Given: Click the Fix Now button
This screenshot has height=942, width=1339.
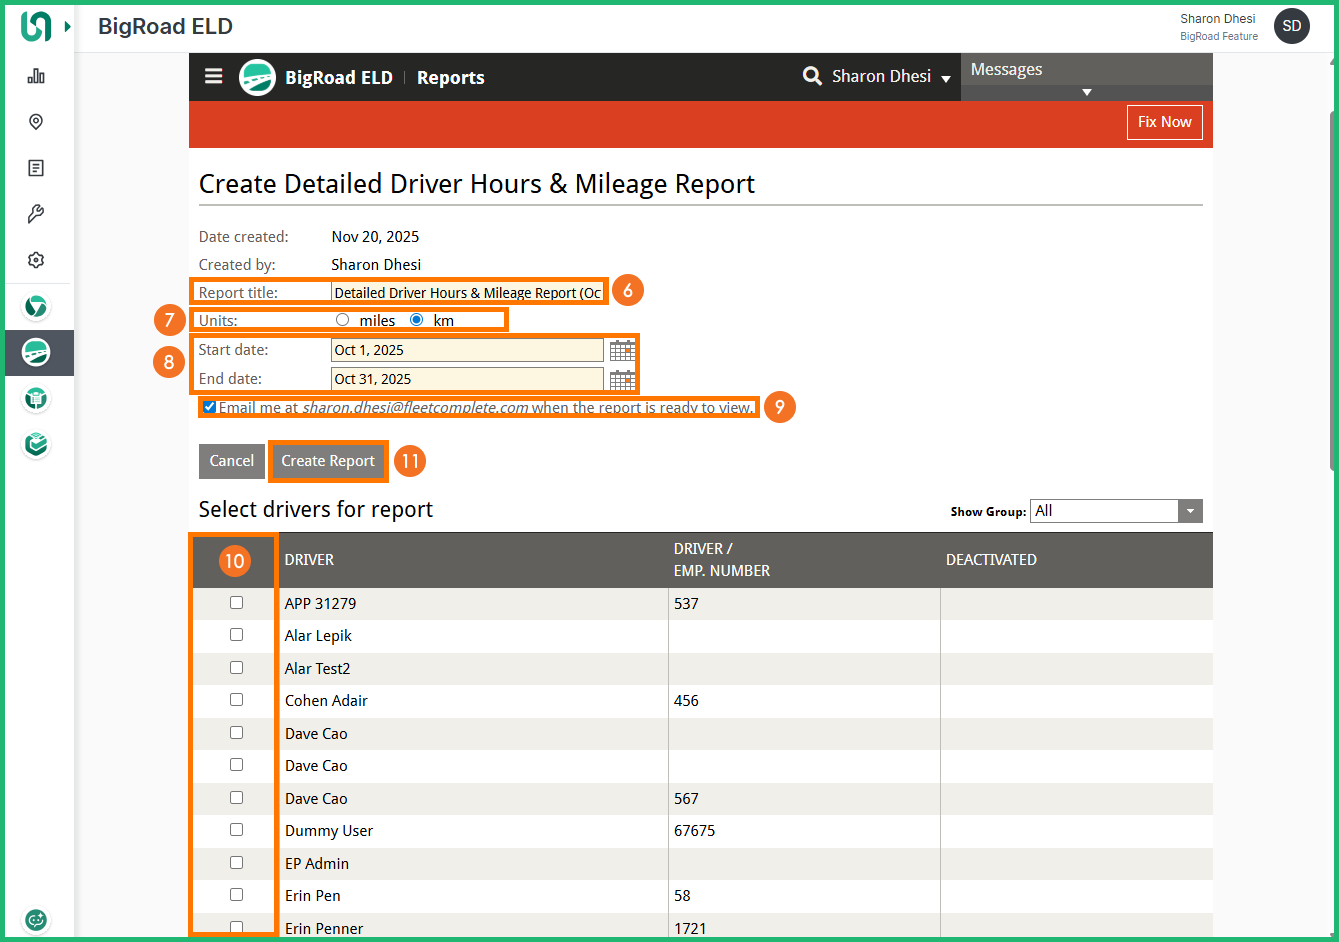Looking at the screenshot, I should tap(1164, 122).
